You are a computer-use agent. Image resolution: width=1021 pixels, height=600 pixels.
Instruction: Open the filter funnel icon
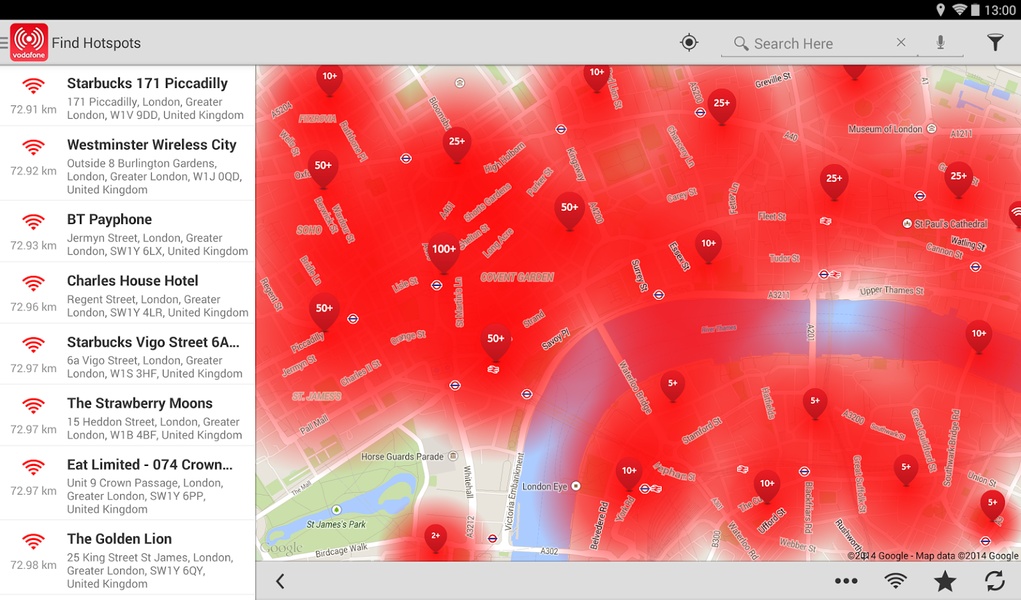point(995,42)
